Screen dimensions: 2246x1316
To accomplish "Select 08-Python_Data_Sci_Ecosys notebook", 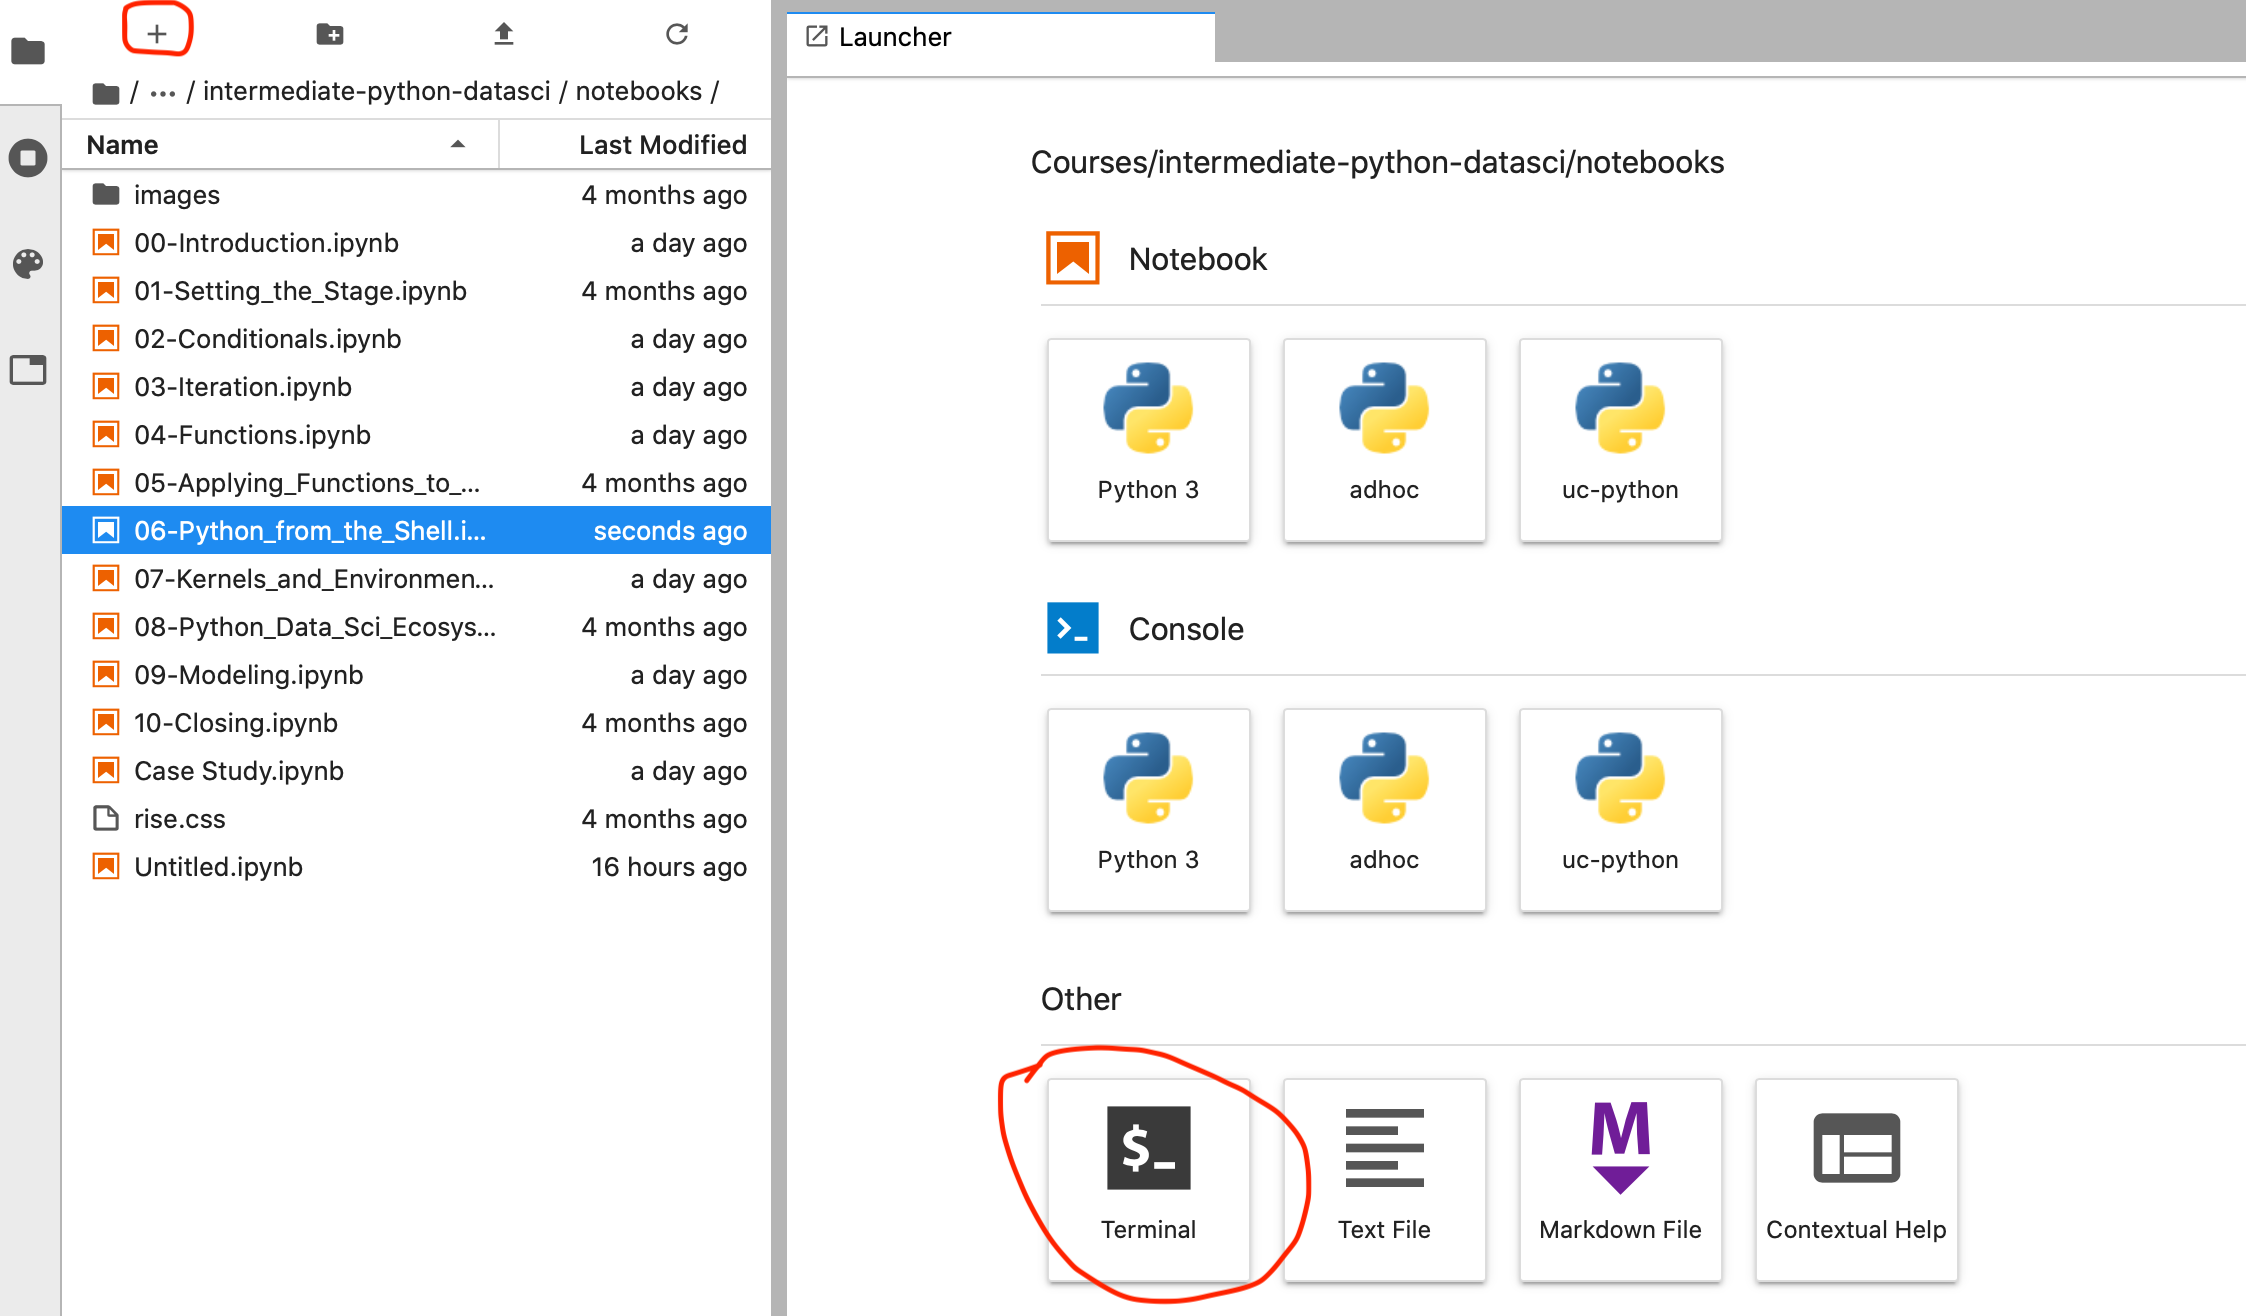I will click(416, 626).
